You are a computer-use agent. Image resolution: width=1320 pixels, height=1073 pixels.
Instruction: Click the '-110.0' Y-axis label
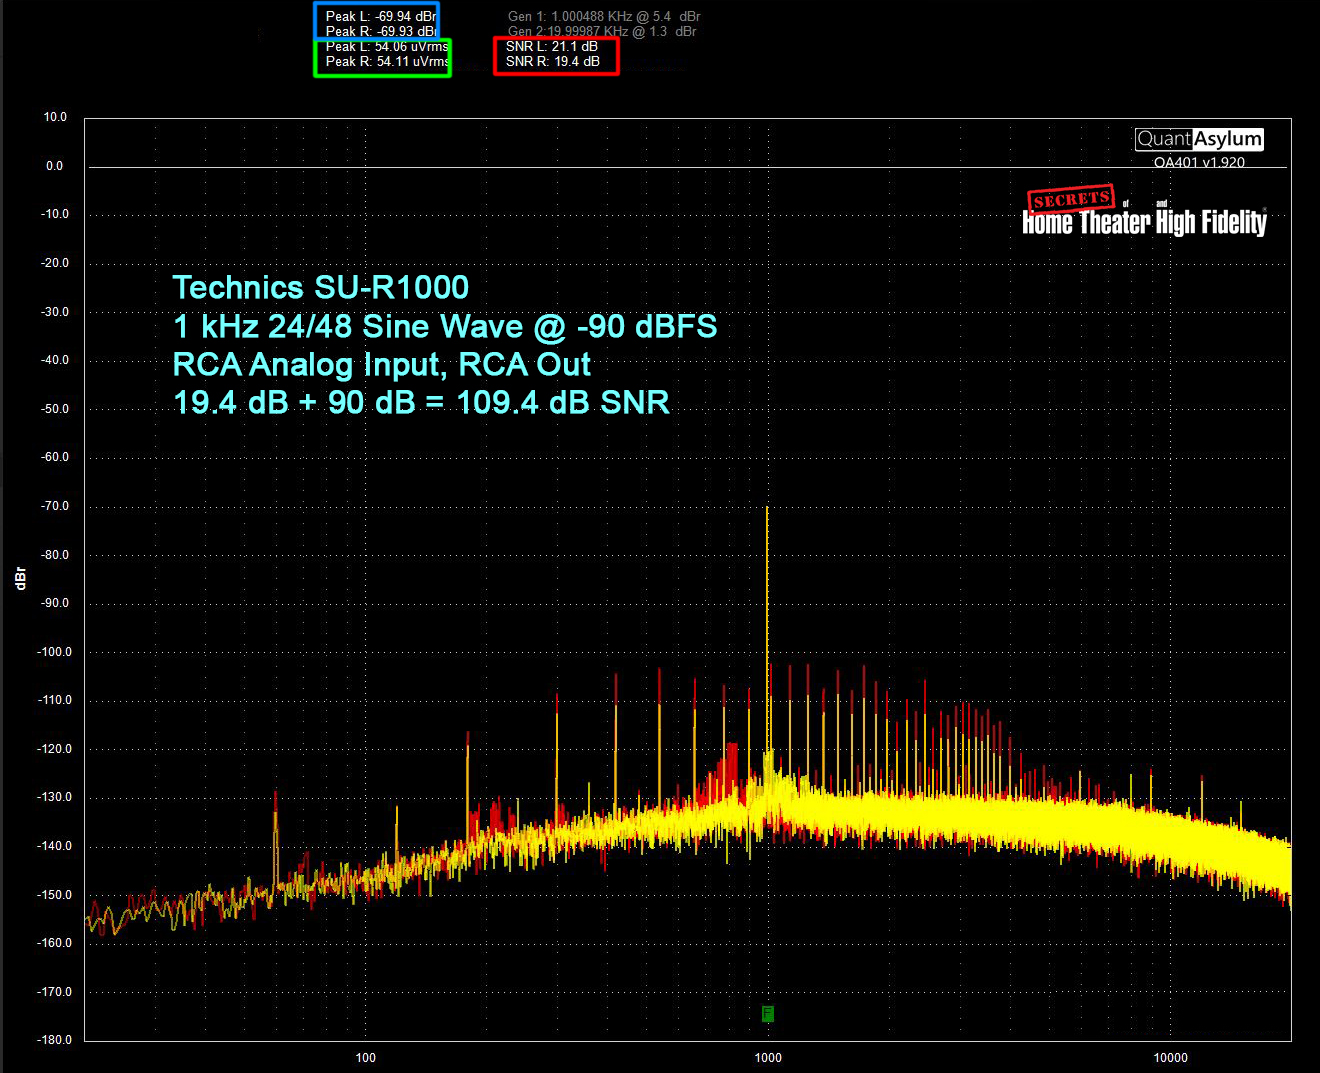[55, 700]
